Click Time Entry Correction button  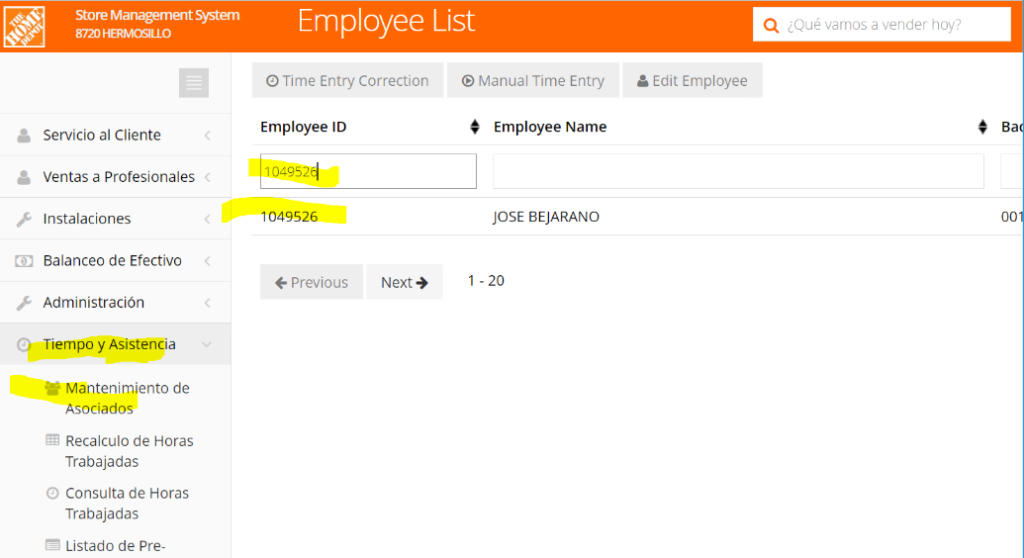click(347, 80)
